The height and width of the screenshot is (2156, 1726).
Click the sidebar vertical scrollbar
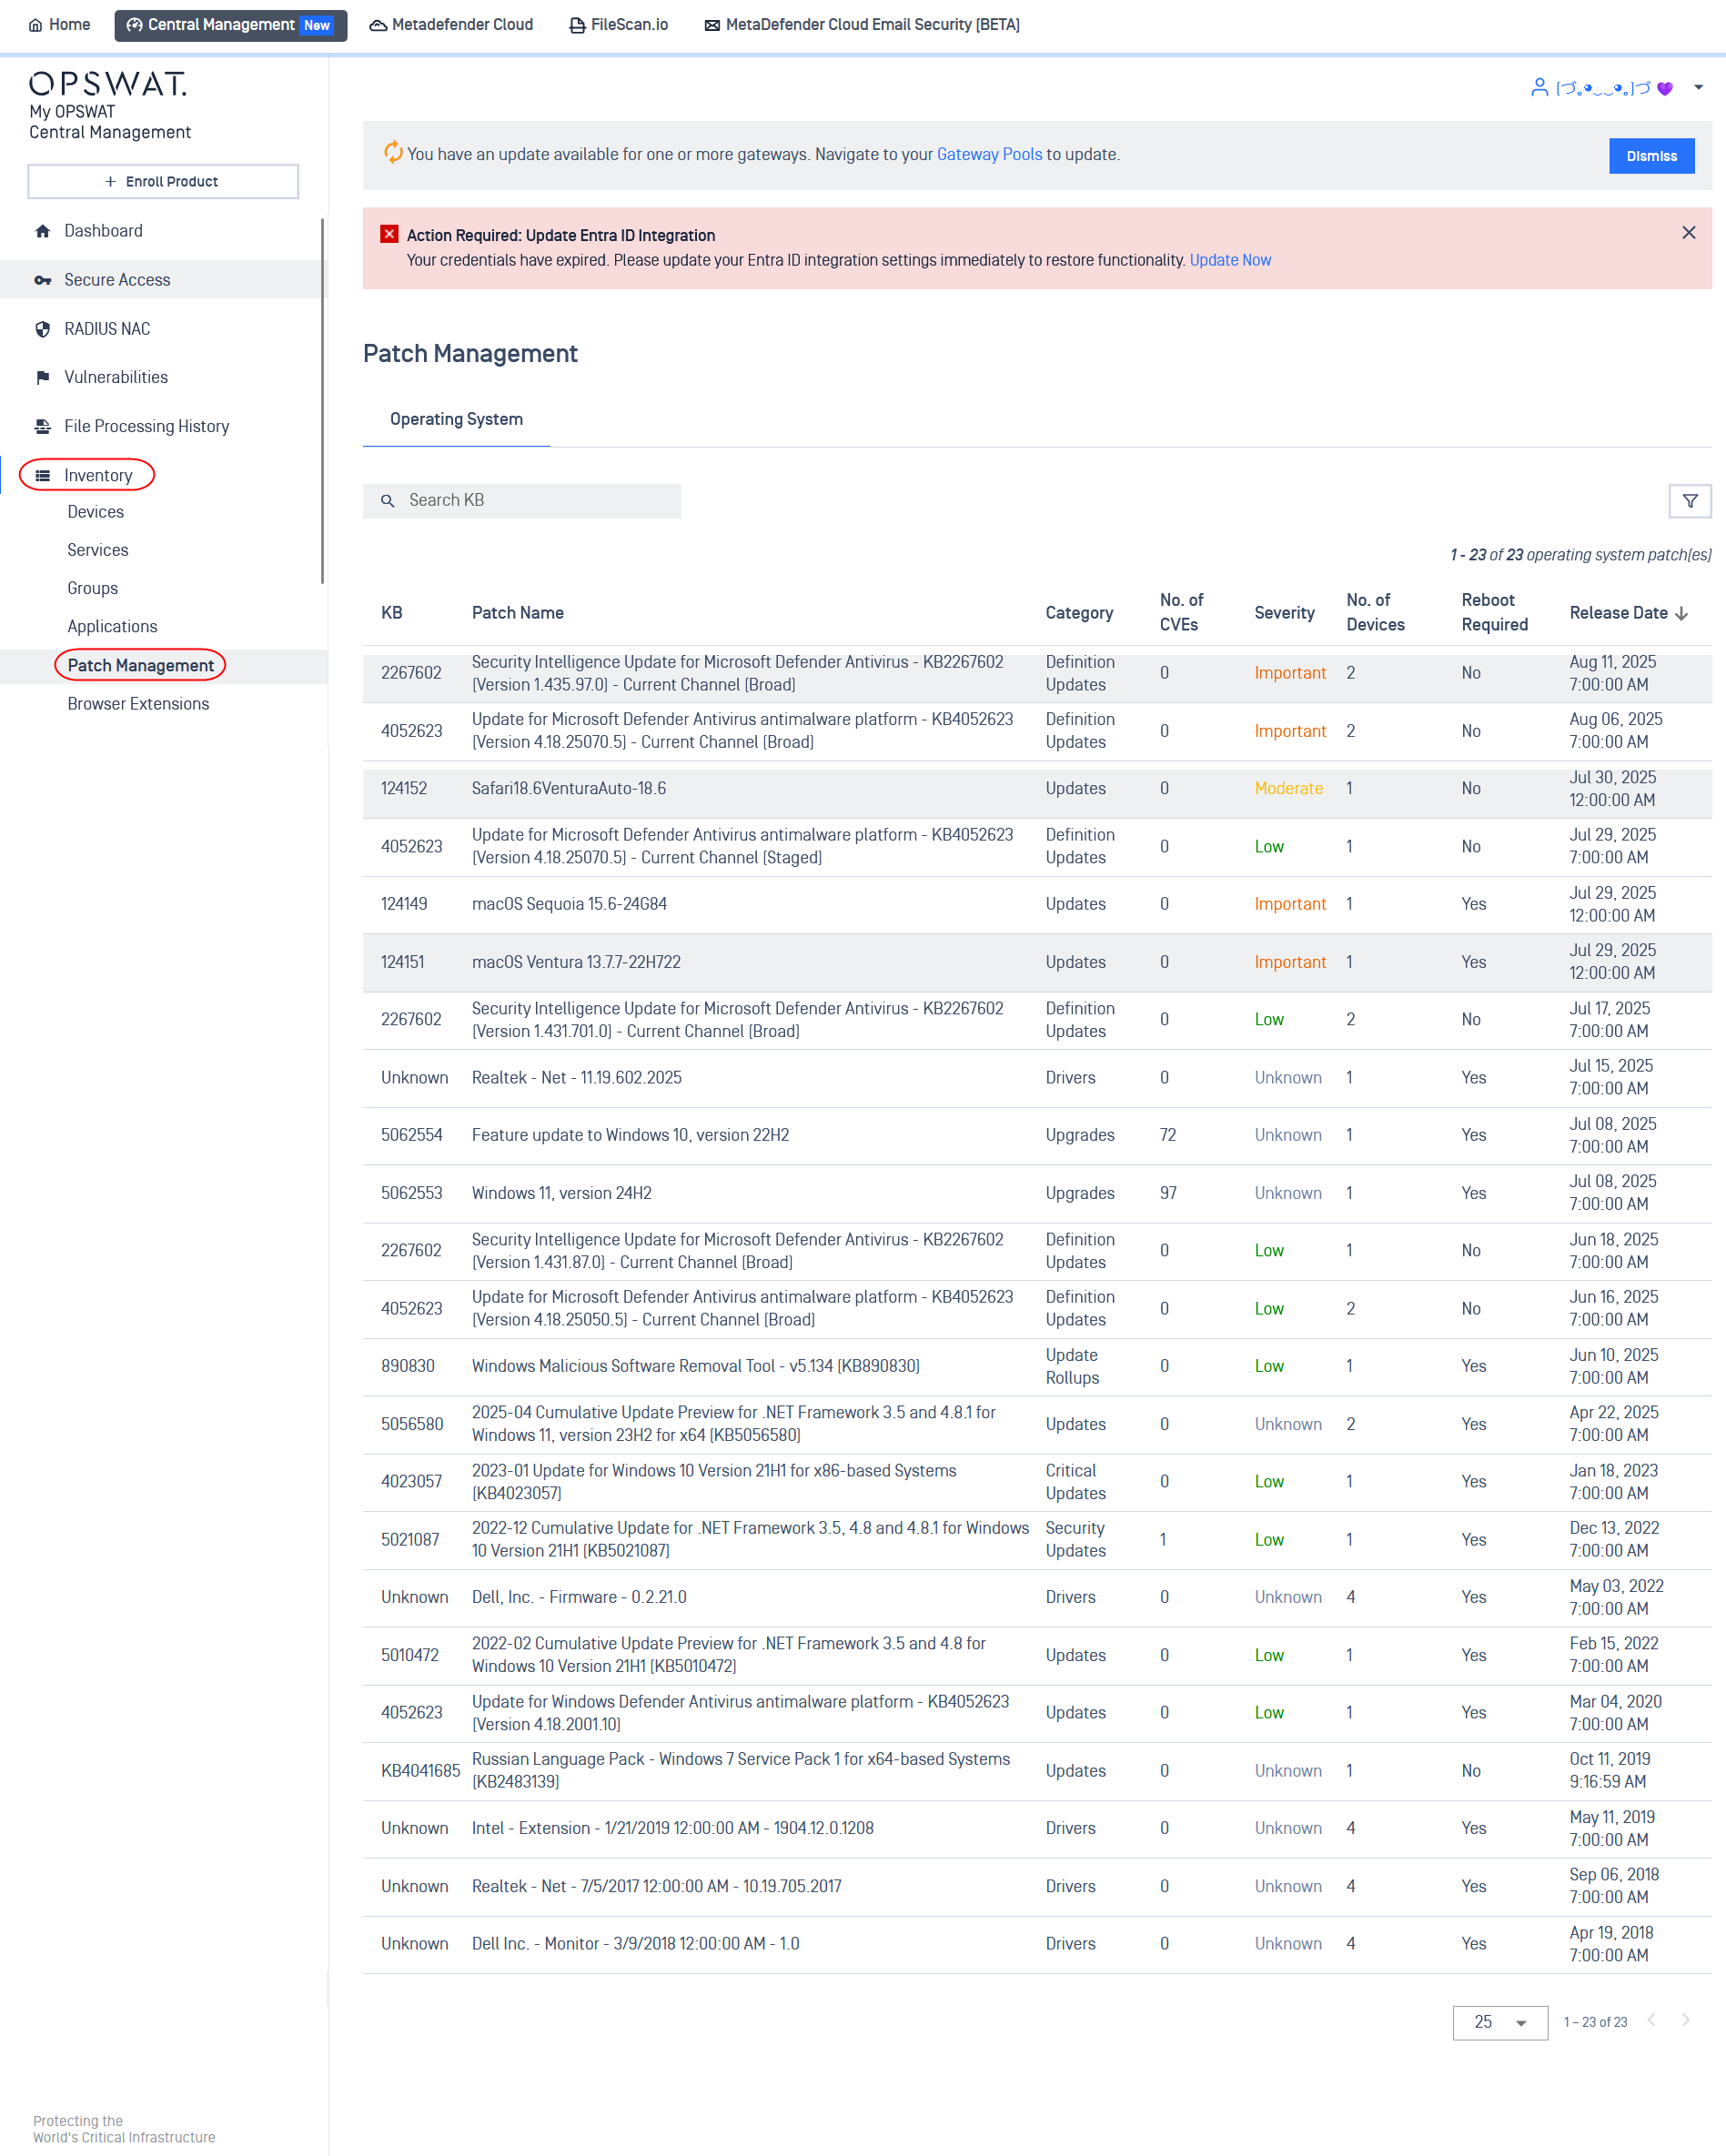tap(322, 400)
